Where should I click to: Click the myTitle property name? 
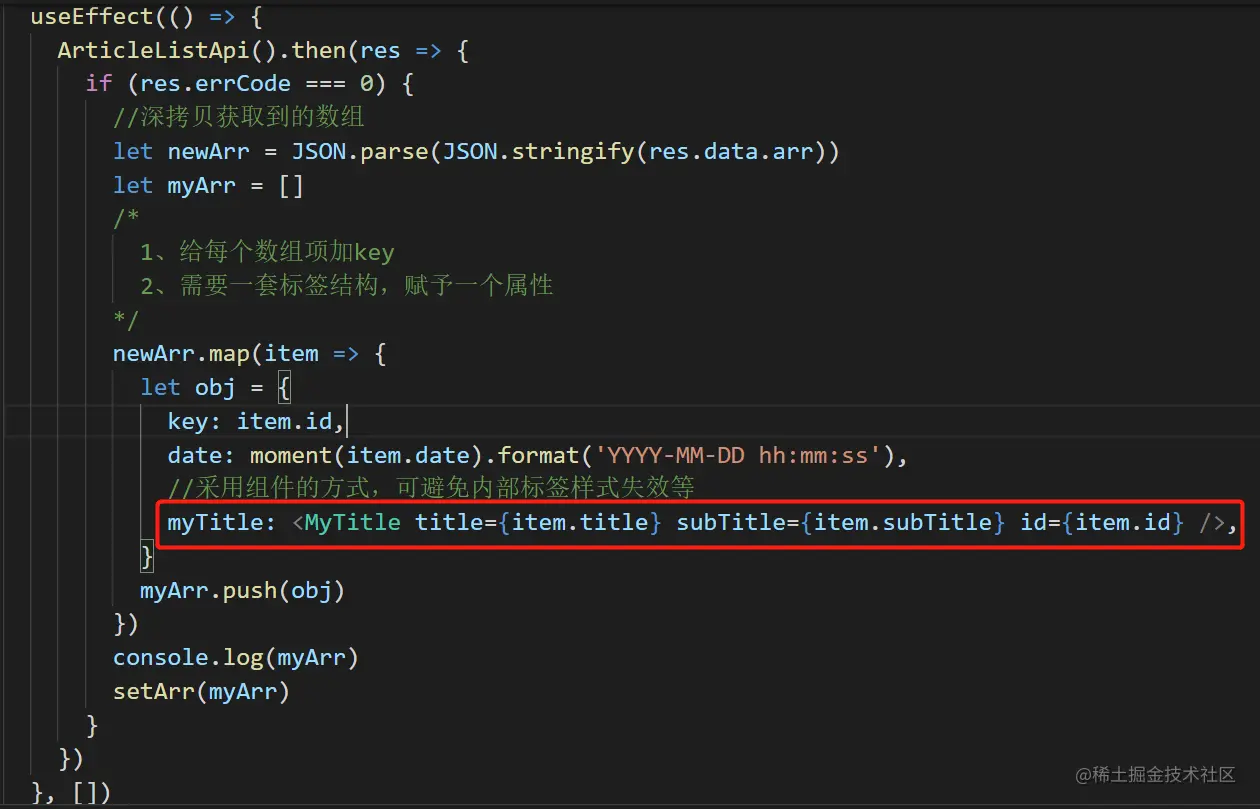click(215, 523)
